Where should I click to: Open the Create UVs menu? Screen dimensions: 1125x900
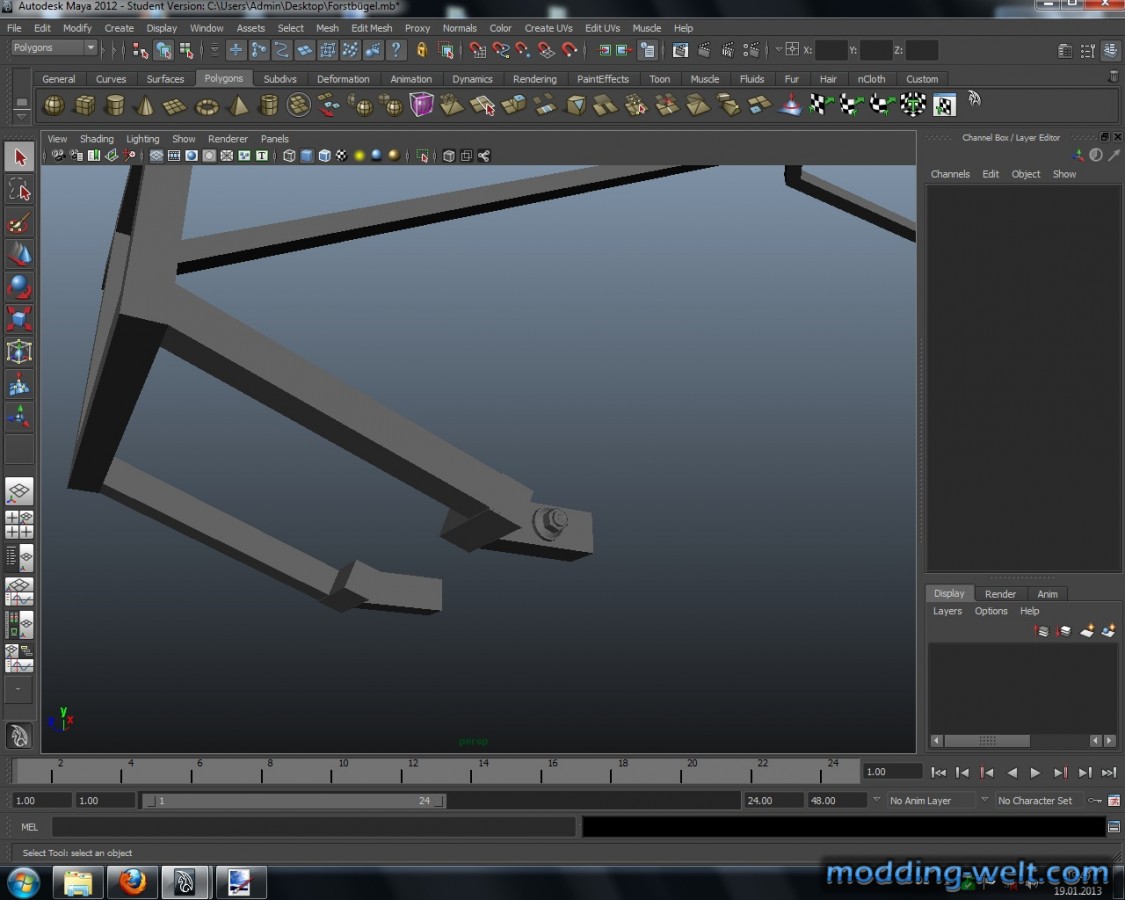click(548, 28)
